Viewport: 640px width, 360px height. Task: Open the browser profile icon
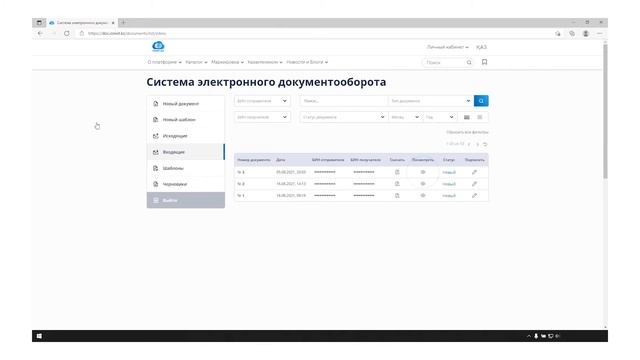[586, 33]
